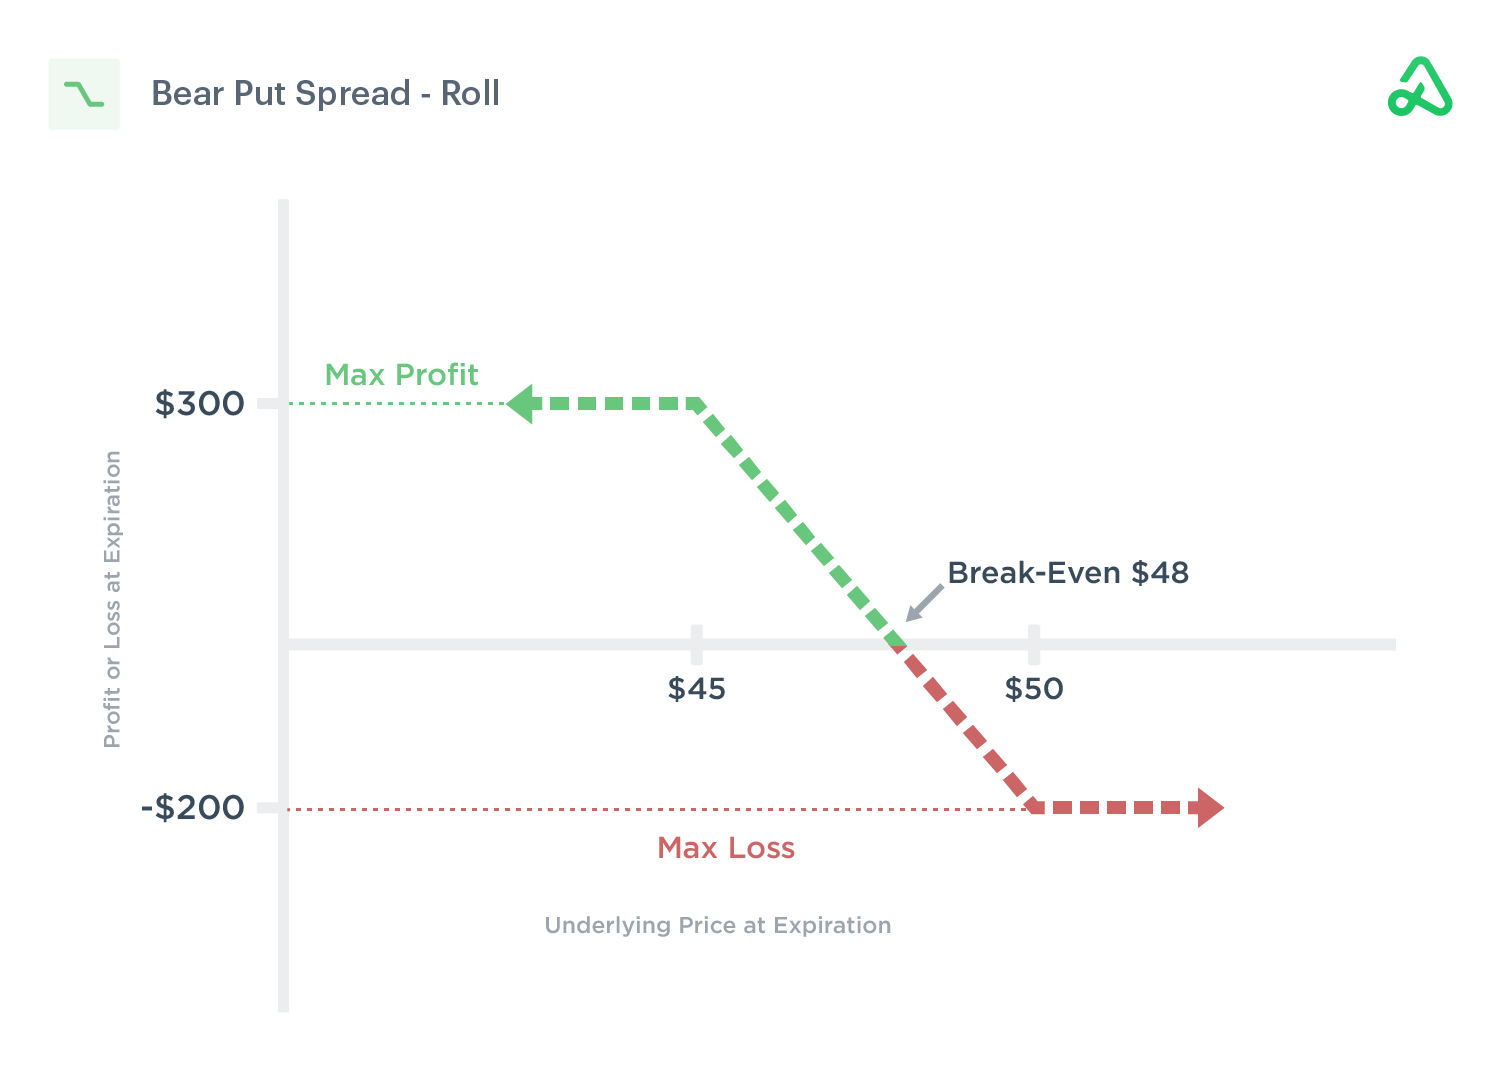Click the "Max Loss" label
Screen dimensions: 1500x1070
pos(726,848)
